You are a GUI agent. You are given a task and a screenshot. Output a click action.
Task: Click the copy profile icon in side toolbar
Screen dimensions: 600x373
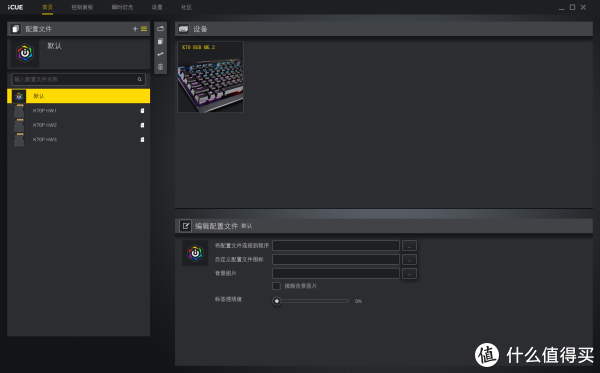click(160, 41)
